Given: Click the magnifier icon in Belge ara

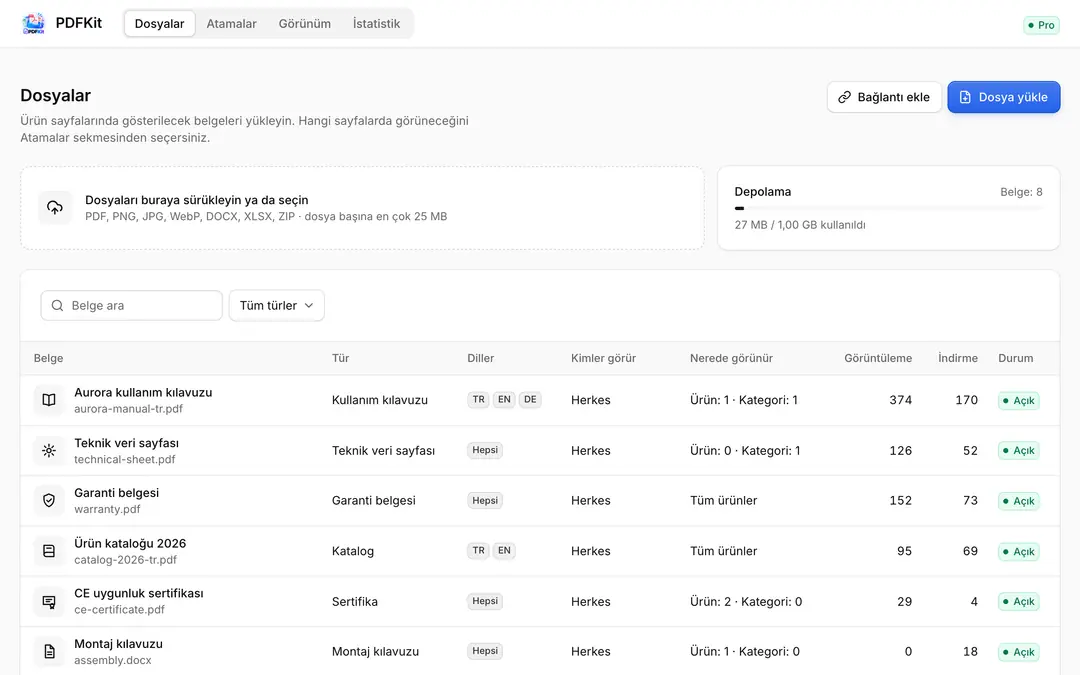Looking at the screenshot, I should point(57,305).
